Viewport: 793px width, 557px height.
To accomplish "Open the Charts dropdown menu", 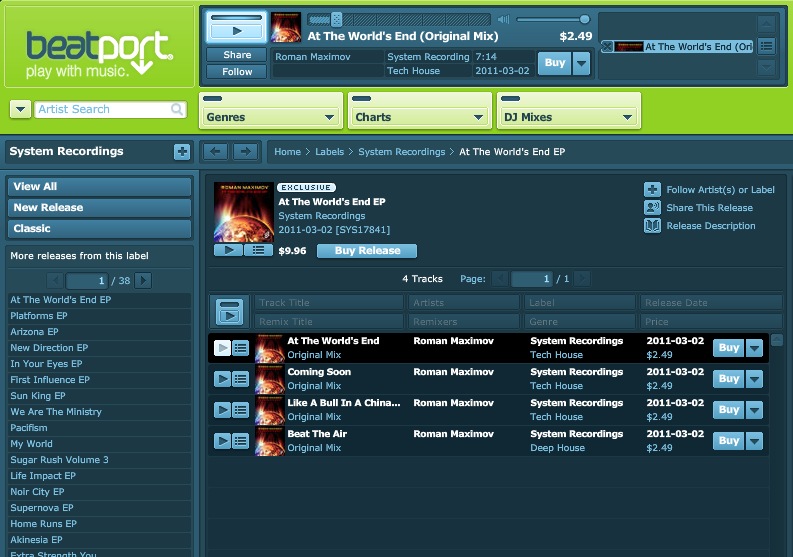I will tap(418, 117).
